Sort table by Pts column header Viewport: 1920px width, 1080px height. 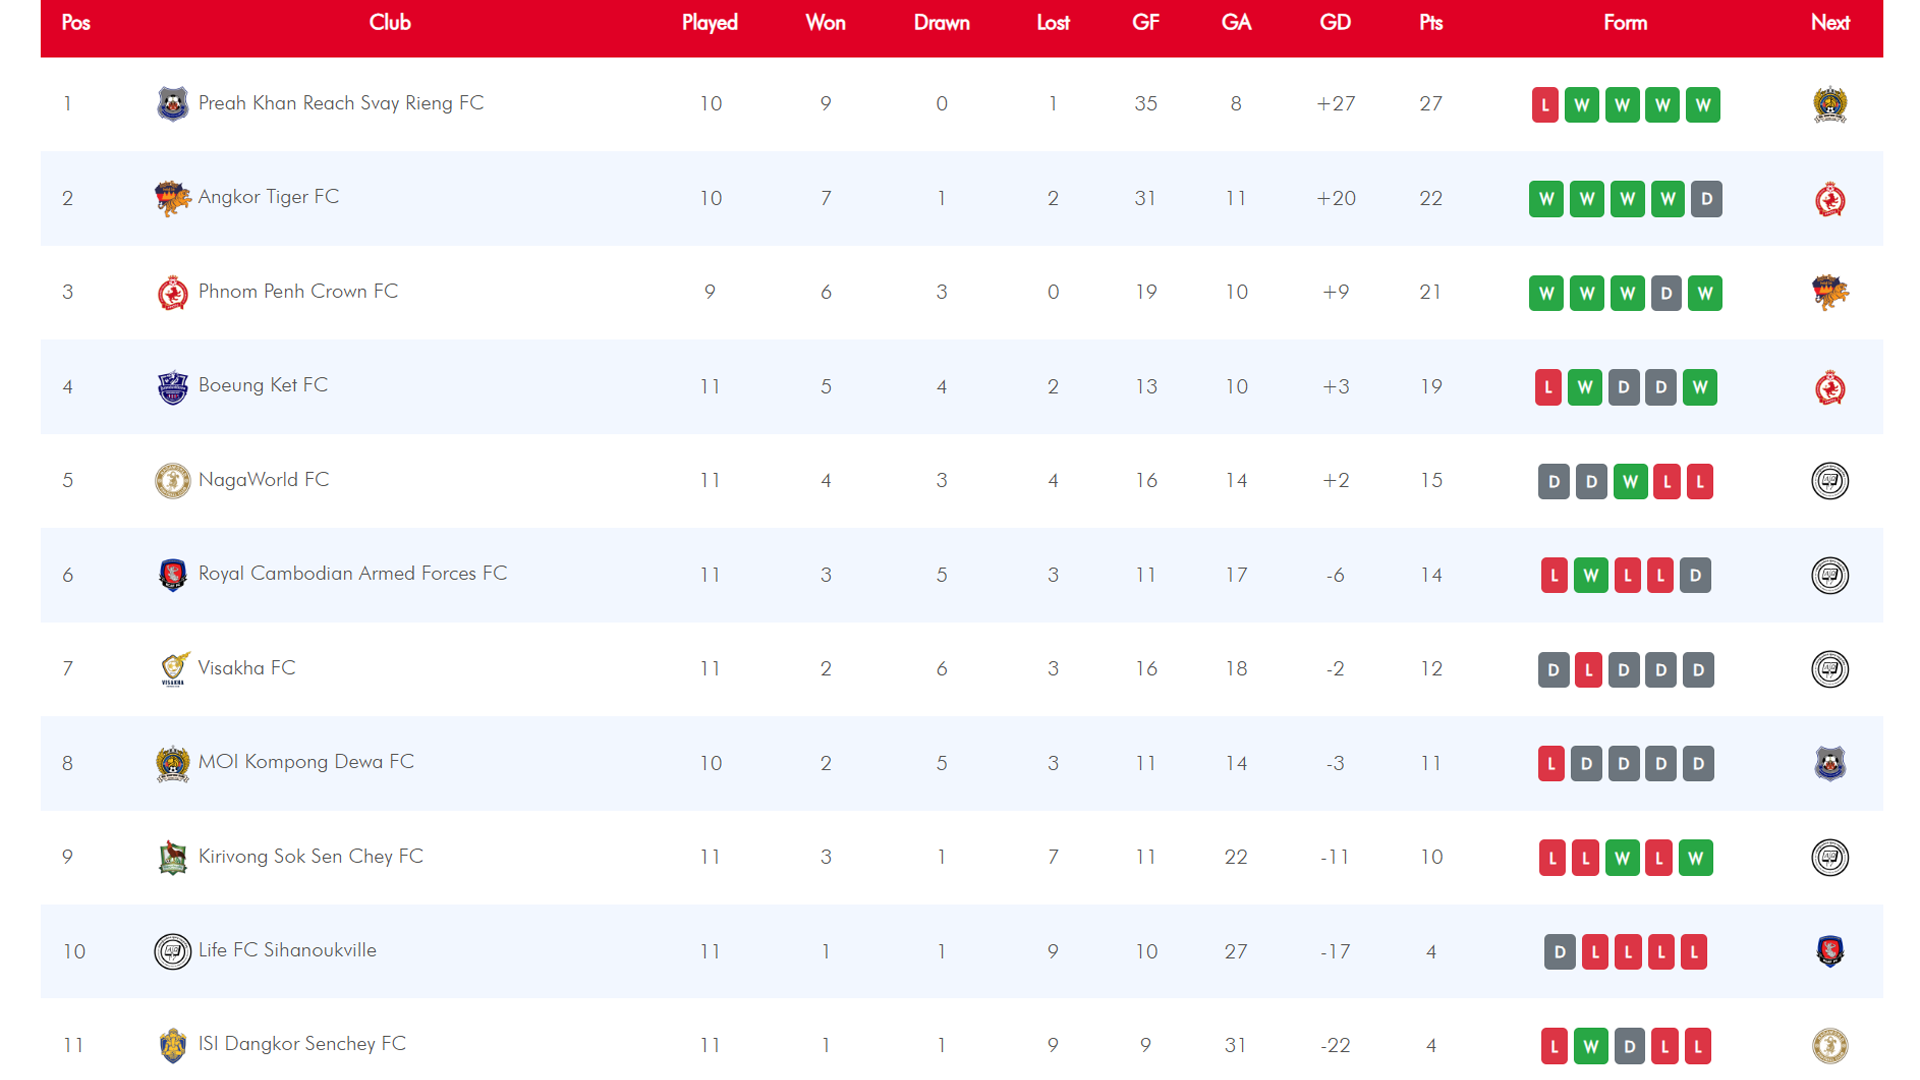click(1430, 23)
